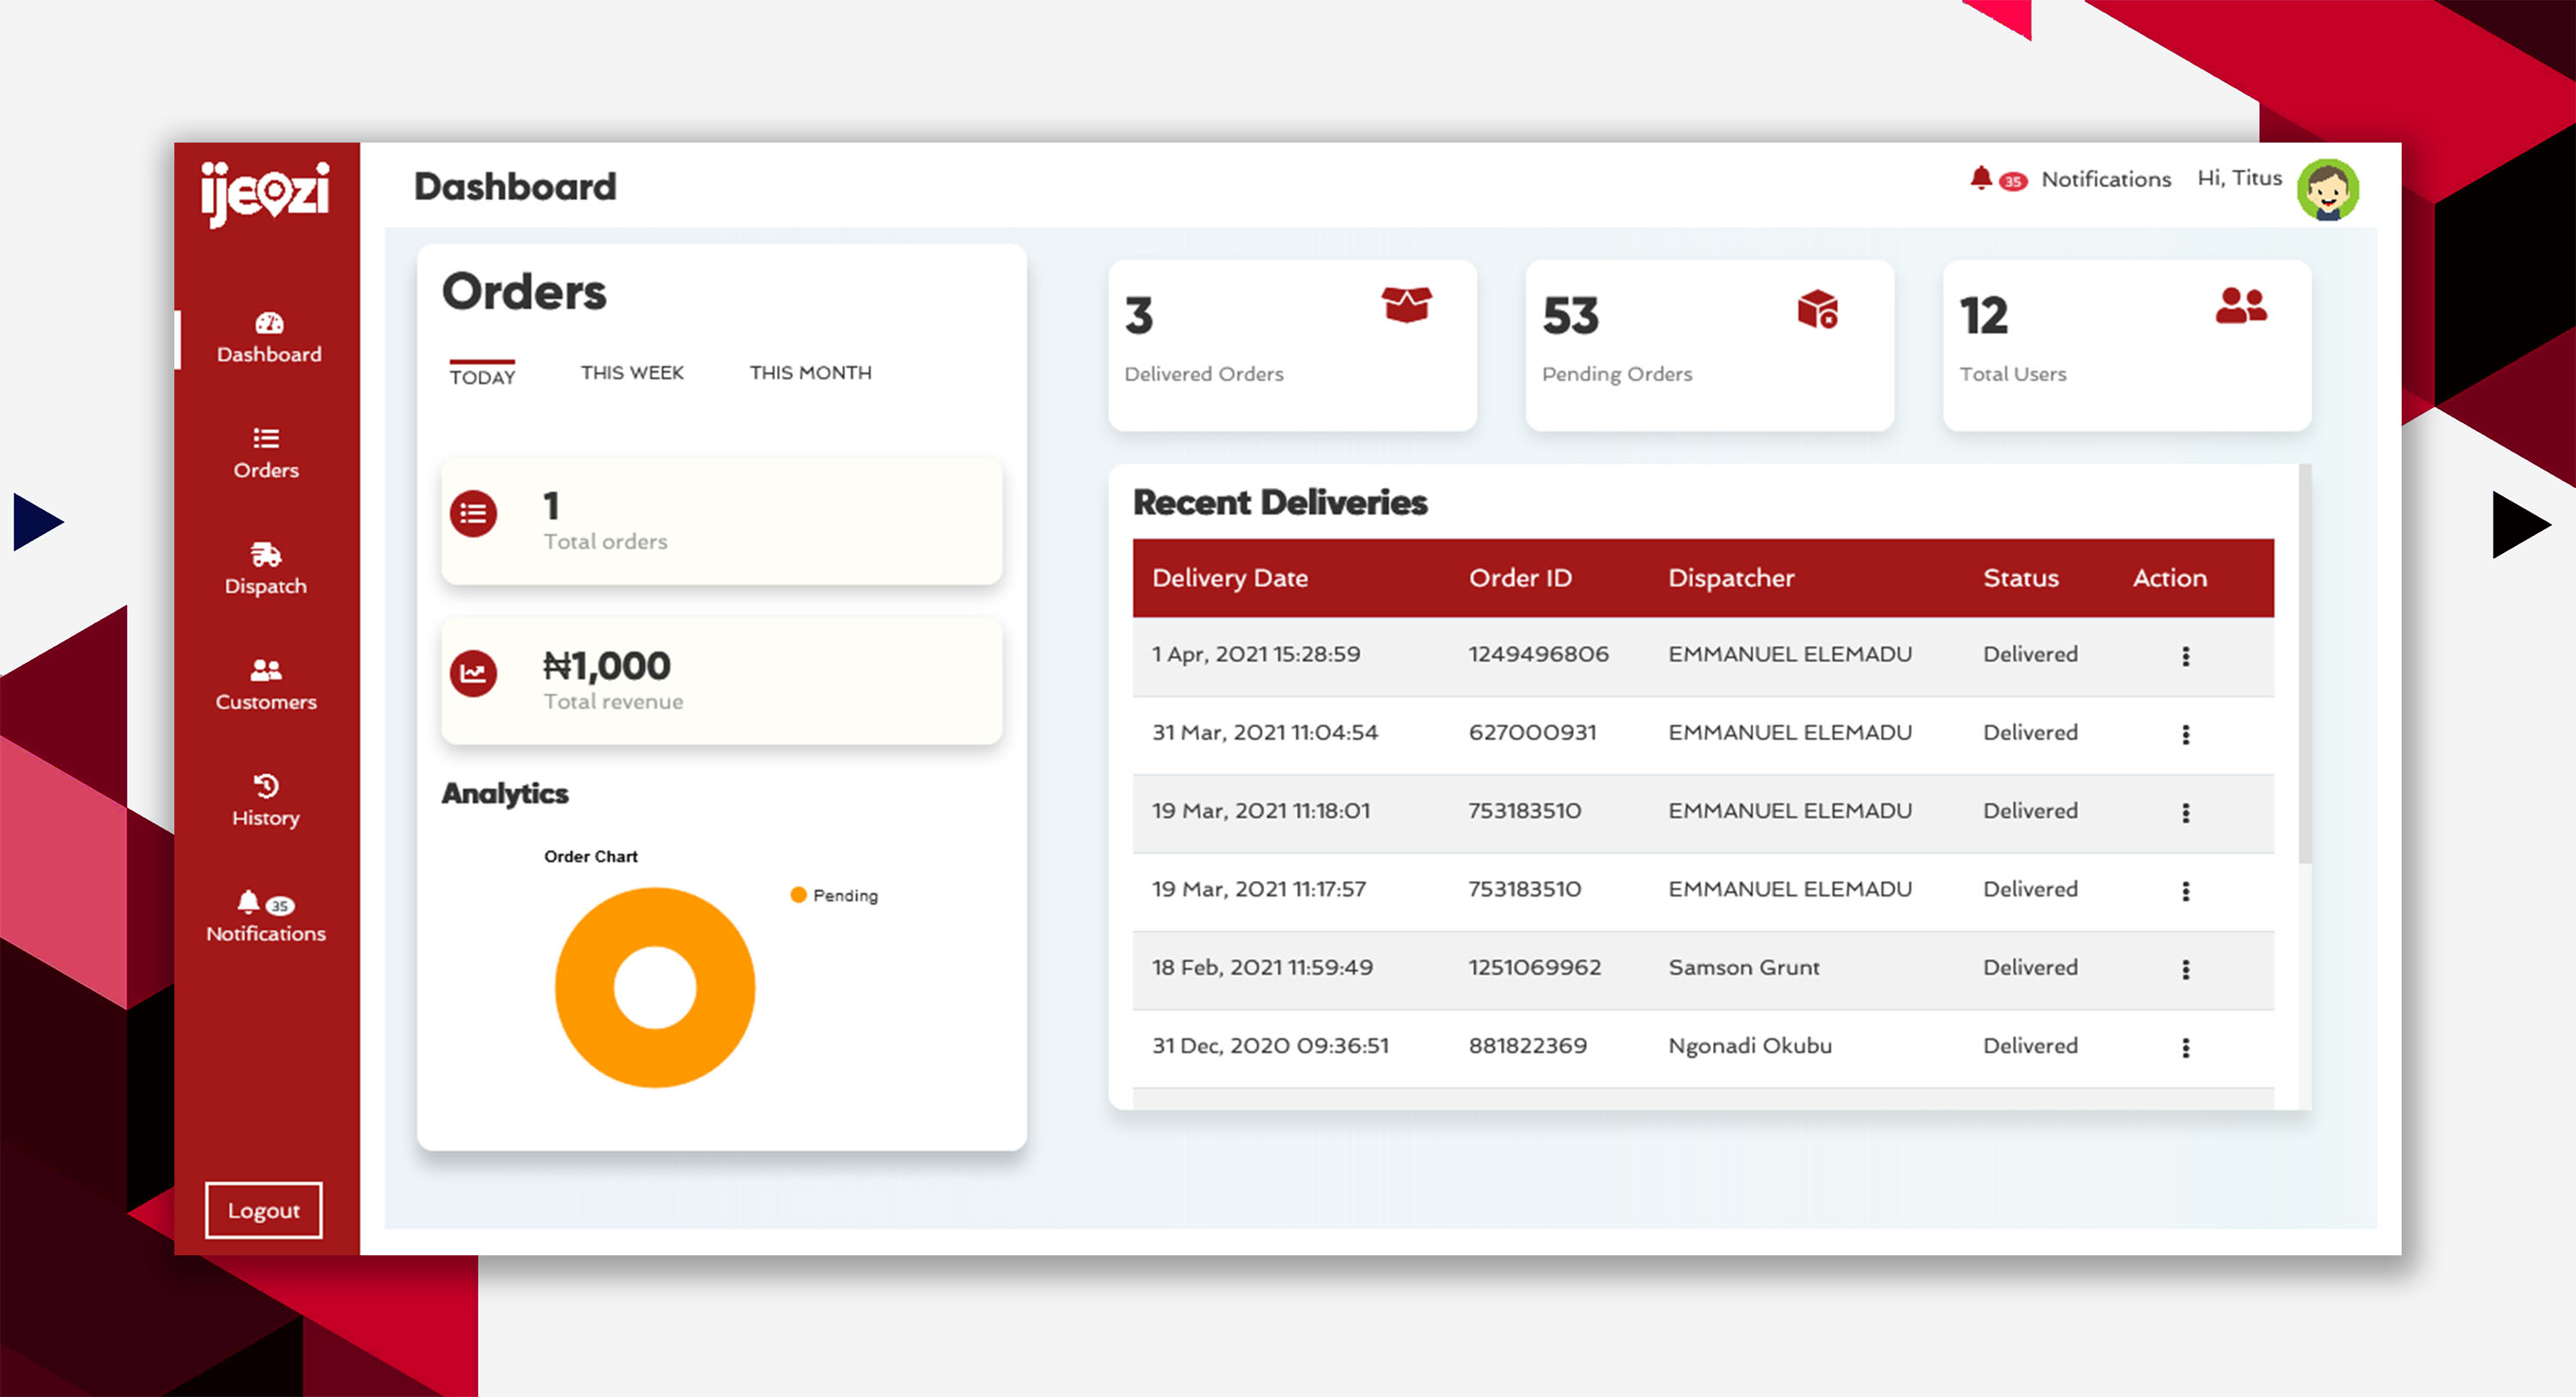The image size is (2576, 1397).
Task: Open action menu for 19 Mar 11:17:57 delivery
Action: tap(2186, 890)
